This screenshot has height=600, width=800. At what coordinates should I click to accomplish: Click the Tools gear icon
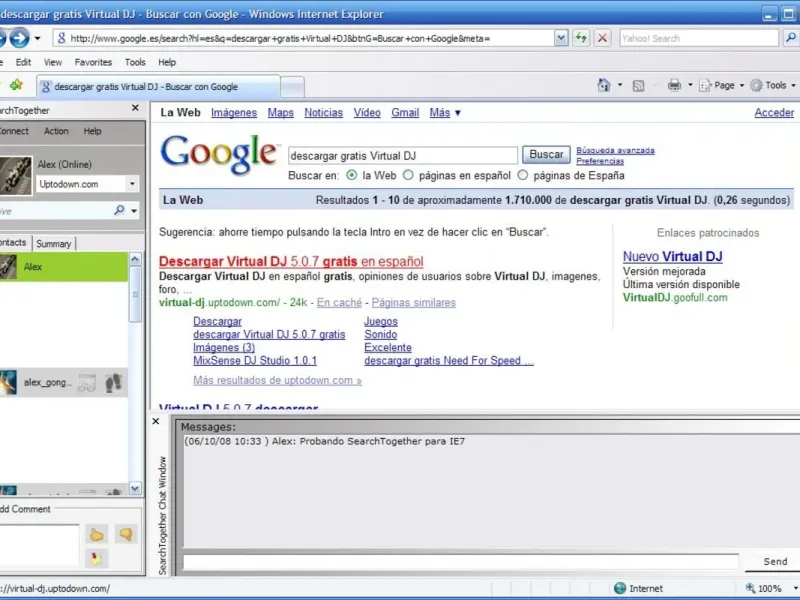point(756,85)
